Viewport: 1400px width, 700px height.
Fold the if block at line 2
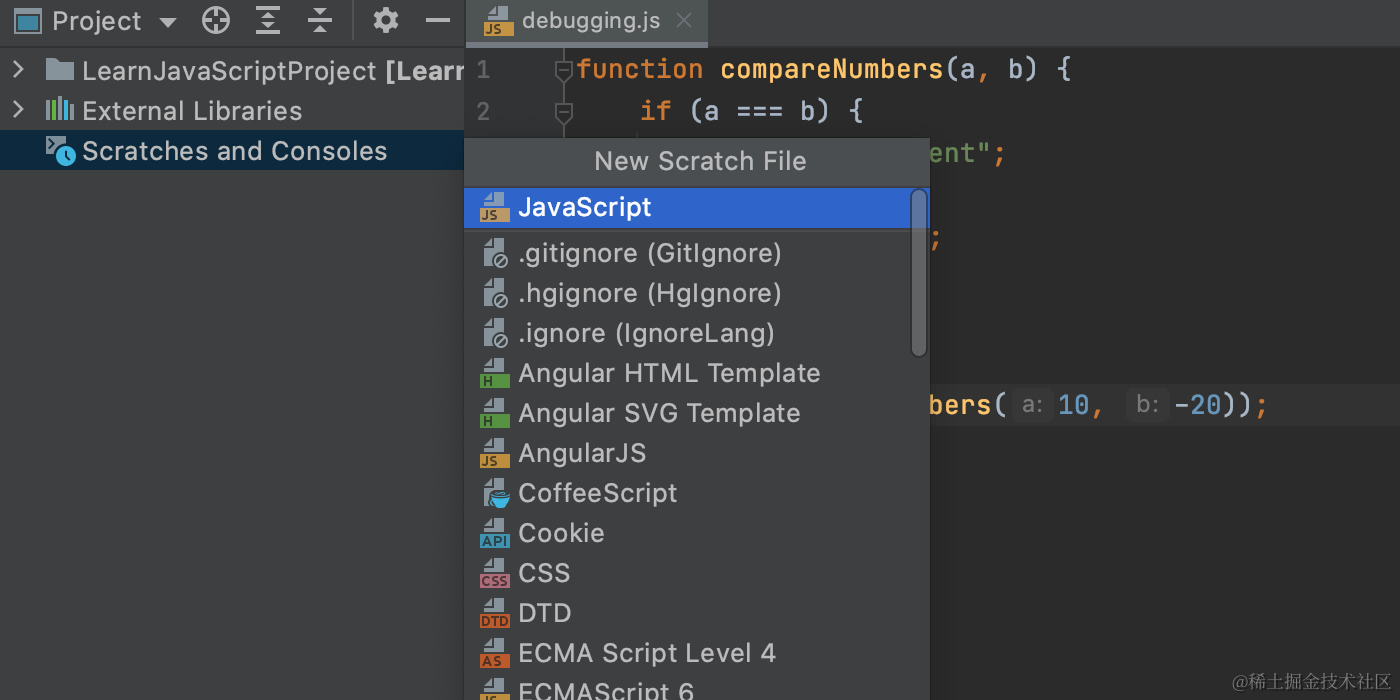click(x=563, y=111)
